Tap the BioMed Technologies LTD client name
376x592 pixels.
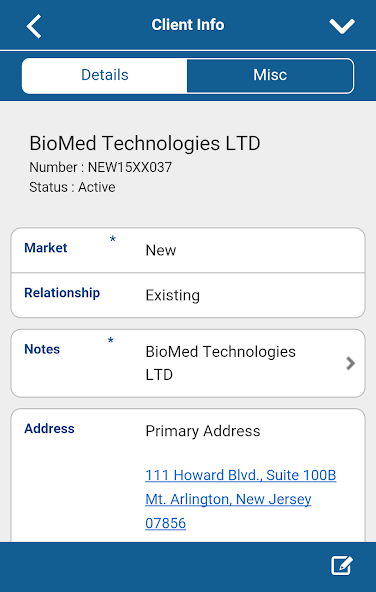[145, 143]
